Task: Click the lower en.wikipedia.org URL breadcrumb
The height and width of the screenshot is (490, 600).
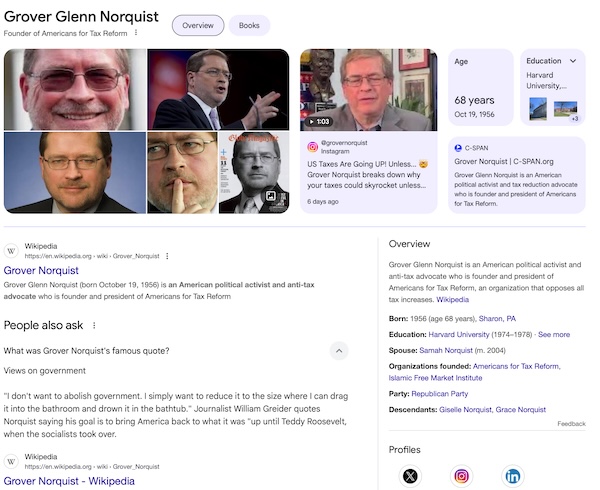Action: [x=92, y=467]
